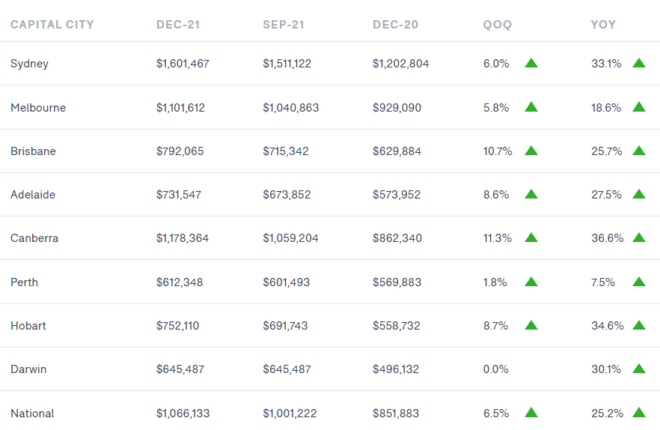Click Melbourne's Sep-21 price $1,040,863

click(296, 107)
